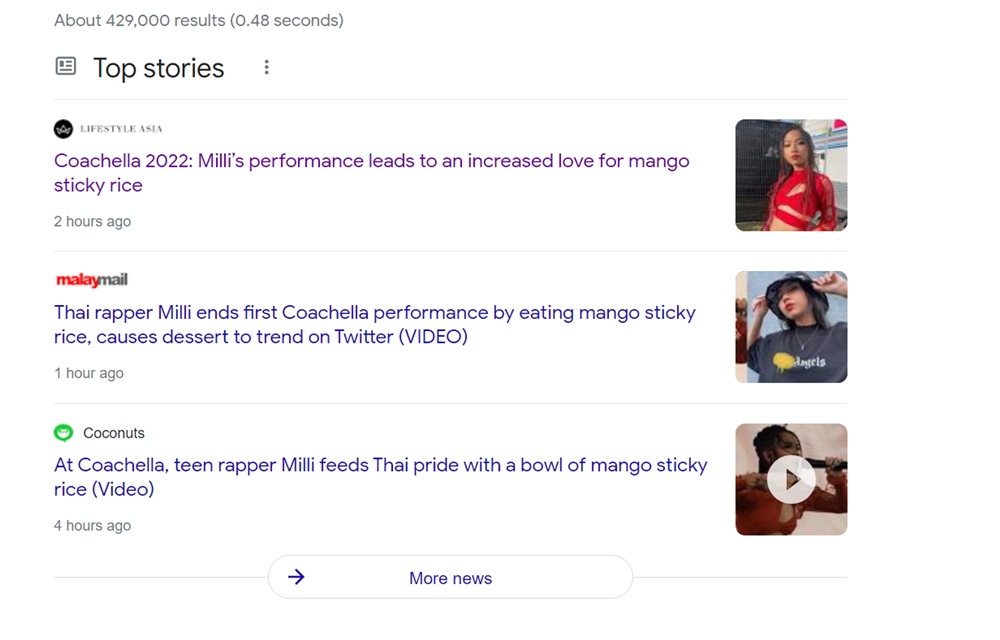This screenshot has height=640, width=1000.
Task: Click the More news button label
Action: pyautogui.click(x=450, y=578)
